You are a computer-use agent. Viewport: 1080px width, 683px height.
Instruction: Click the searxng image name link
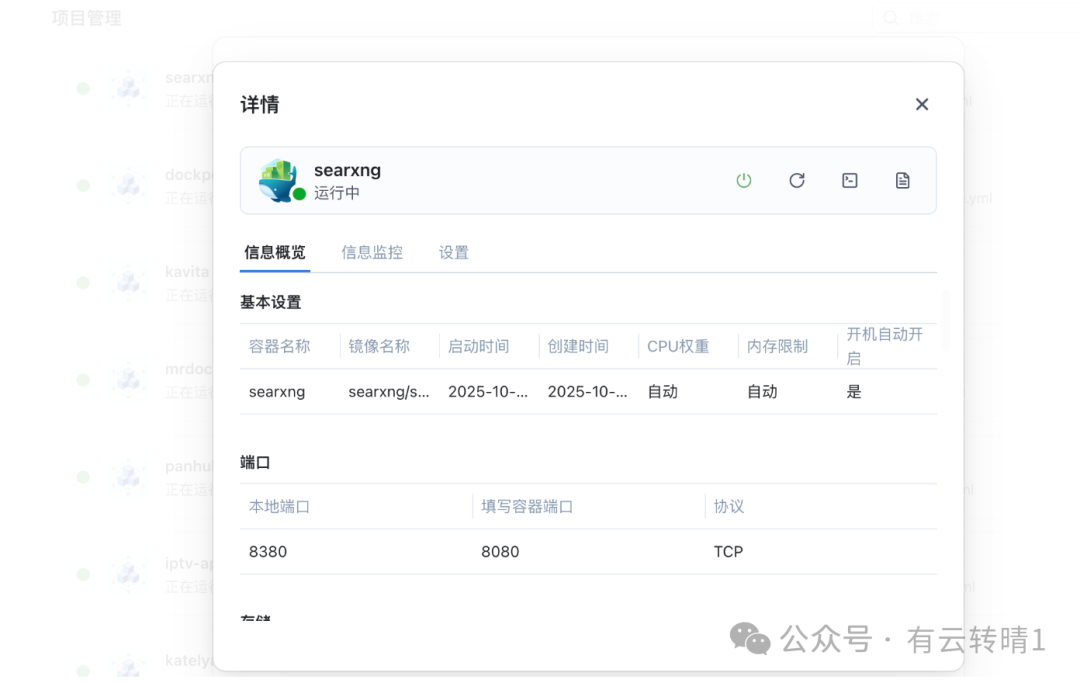[x=387, y=391]
